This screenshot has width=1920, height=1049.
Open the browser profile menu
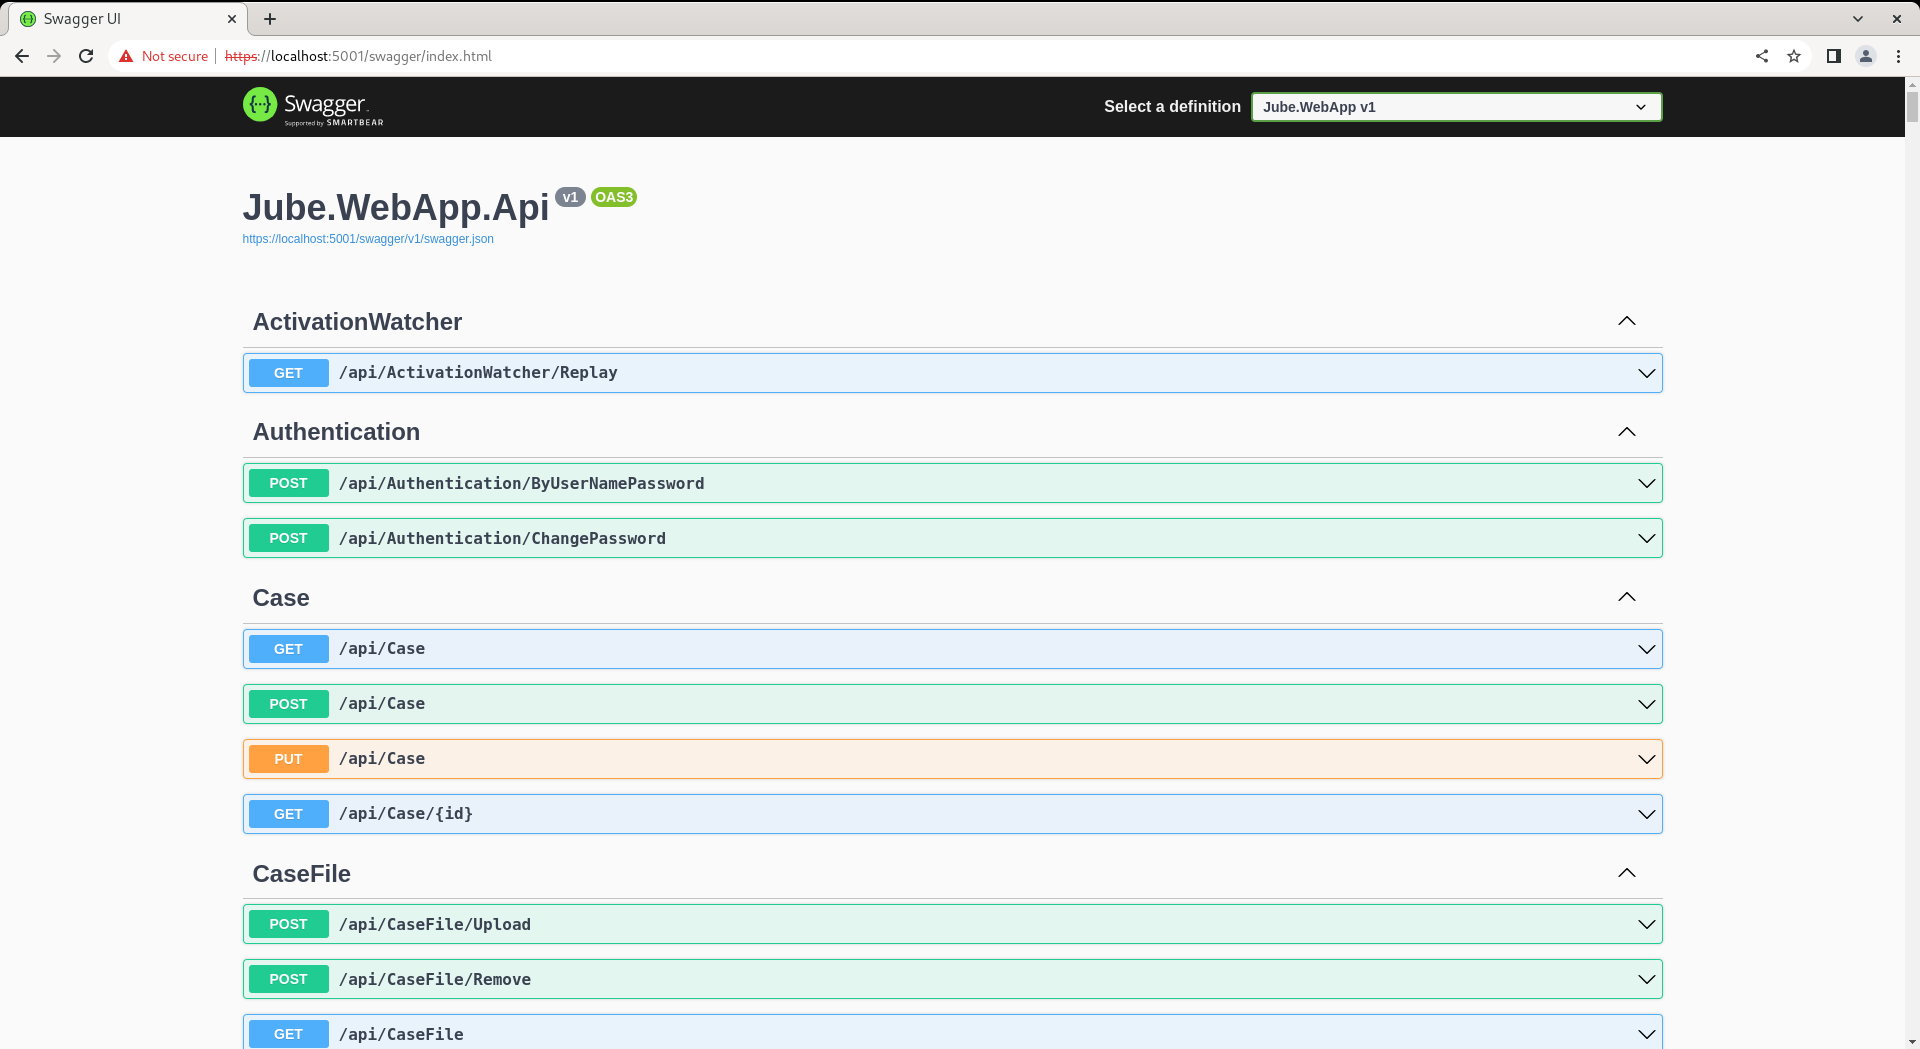click(1866, 56)
